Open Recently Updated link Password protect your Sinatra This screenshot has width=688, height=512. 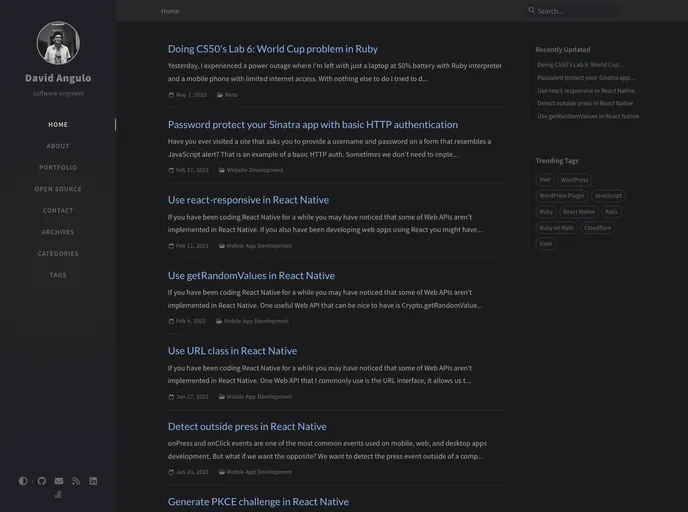(586, 78)
